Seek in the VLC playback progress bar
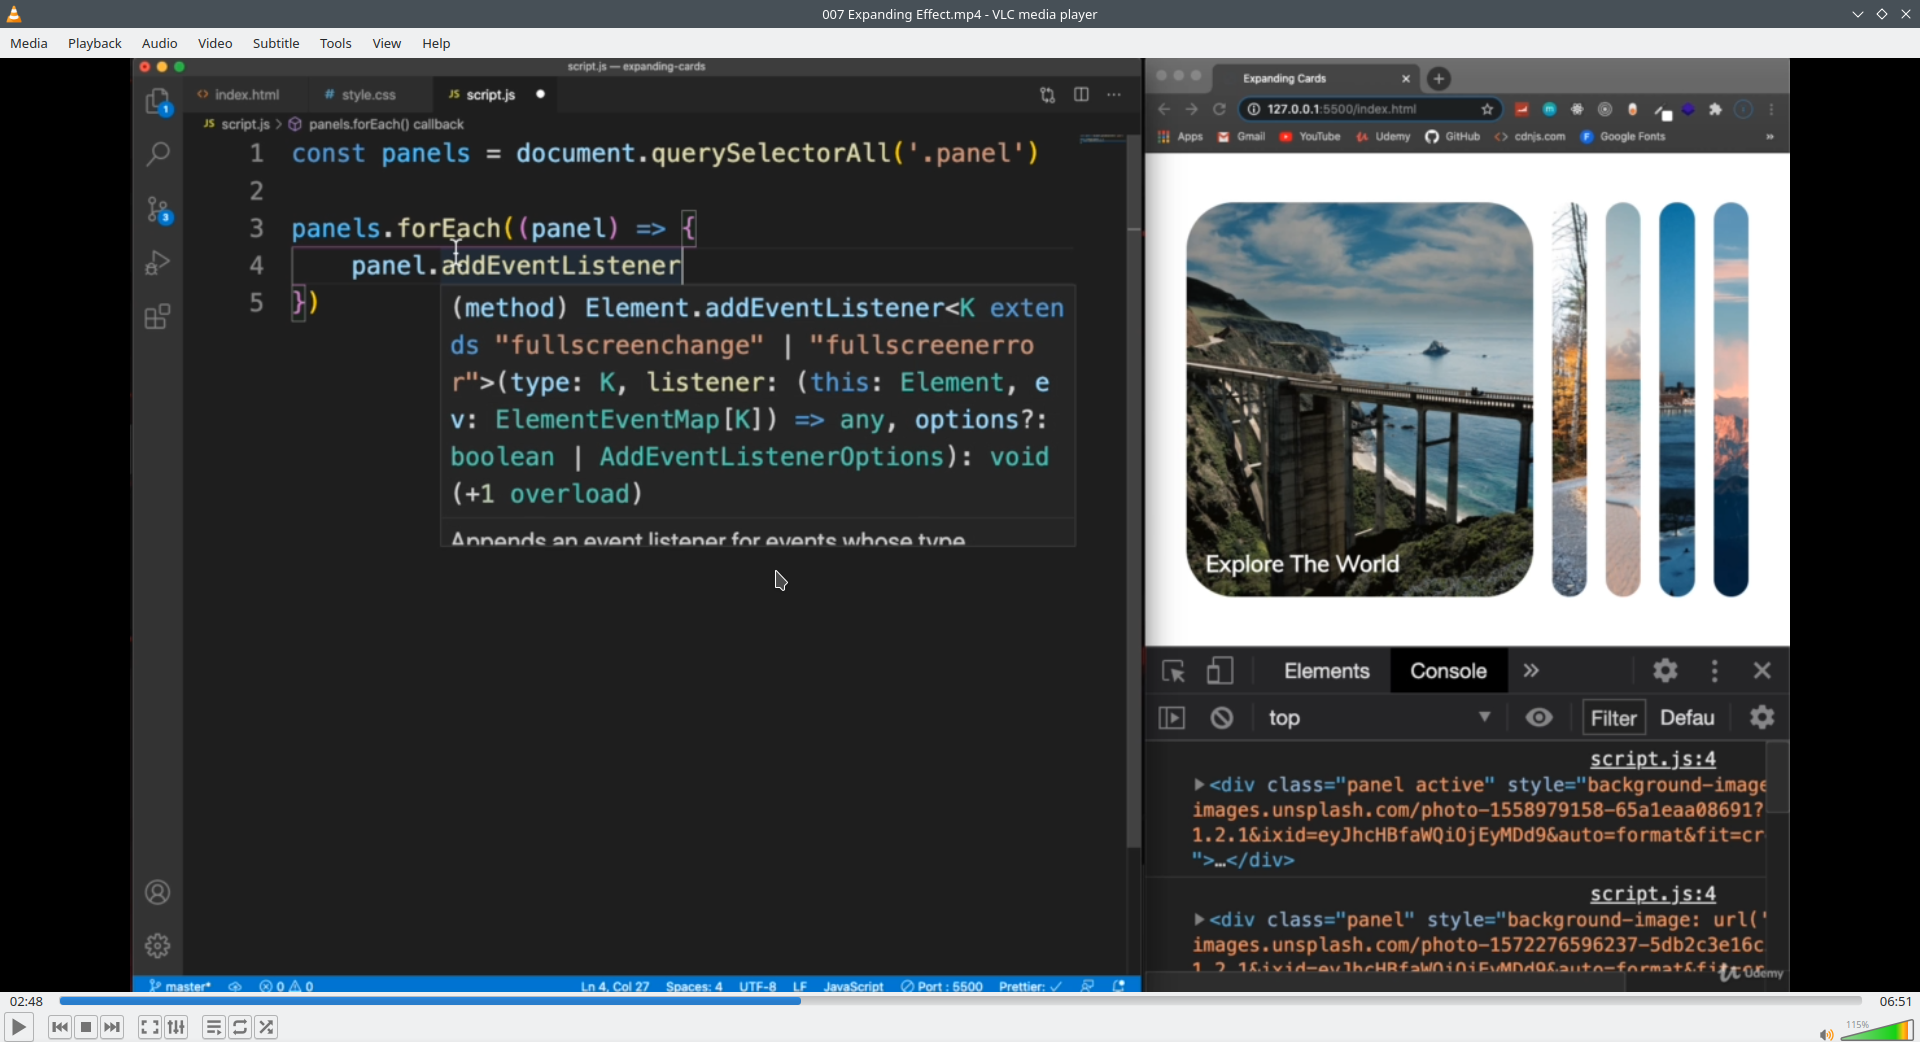 coord(960,1001)
